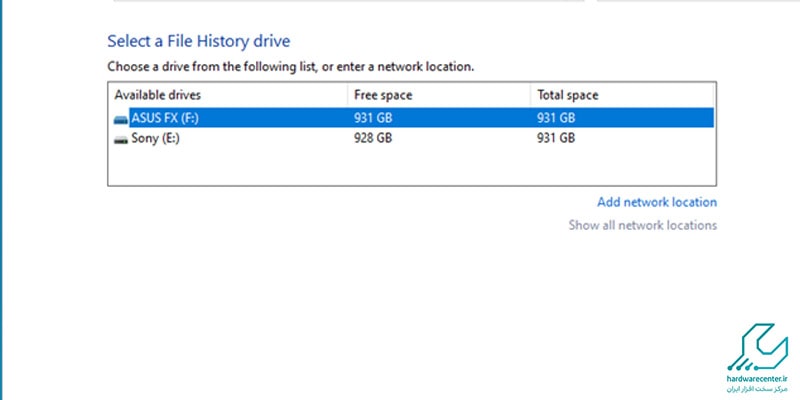Click the hardwarecenter wrench logo

coord(757,345)
